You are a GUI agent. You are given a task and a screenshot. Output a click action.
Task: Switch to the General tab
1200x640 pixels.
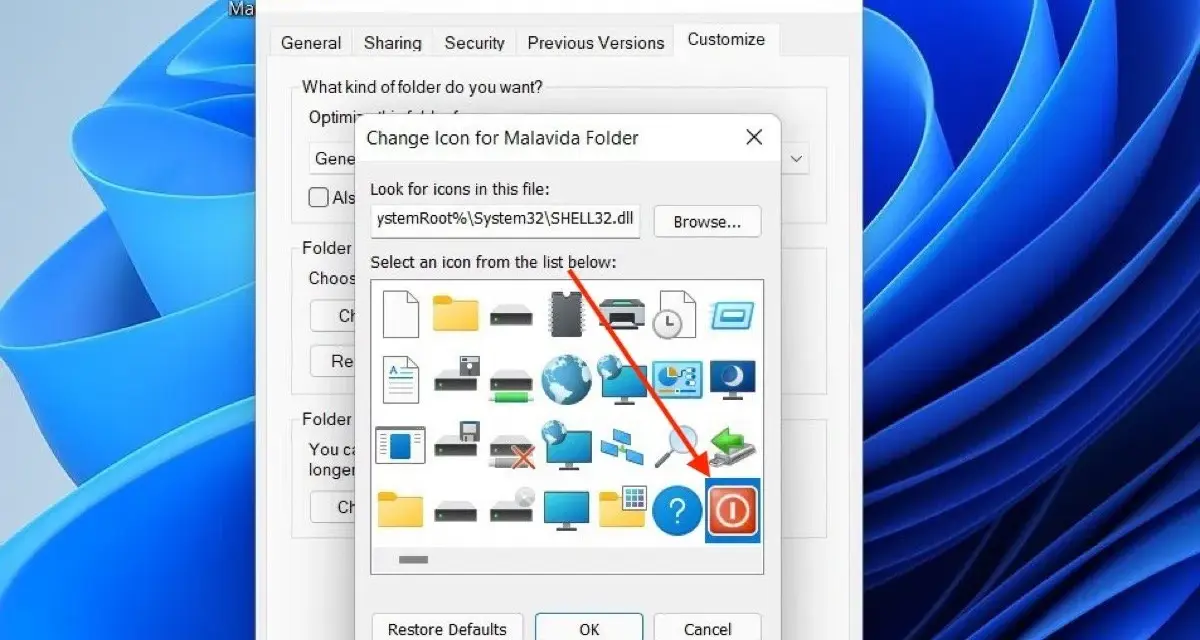coord(311,43)
